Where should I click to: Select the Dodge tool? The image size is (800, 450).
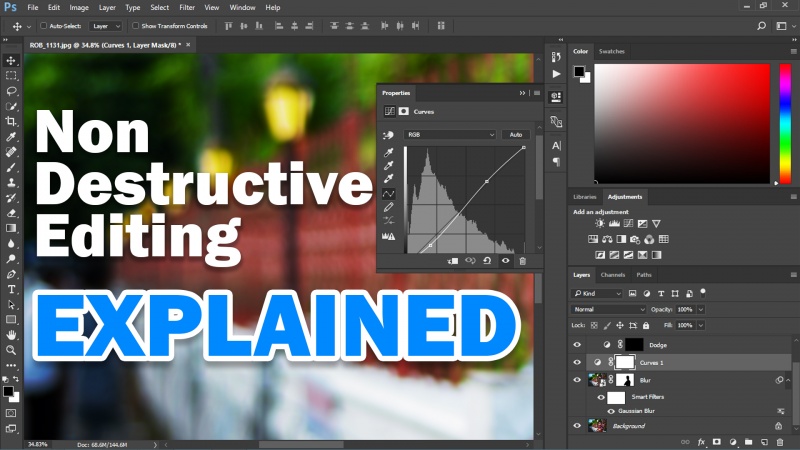click(x=11, y=259)
